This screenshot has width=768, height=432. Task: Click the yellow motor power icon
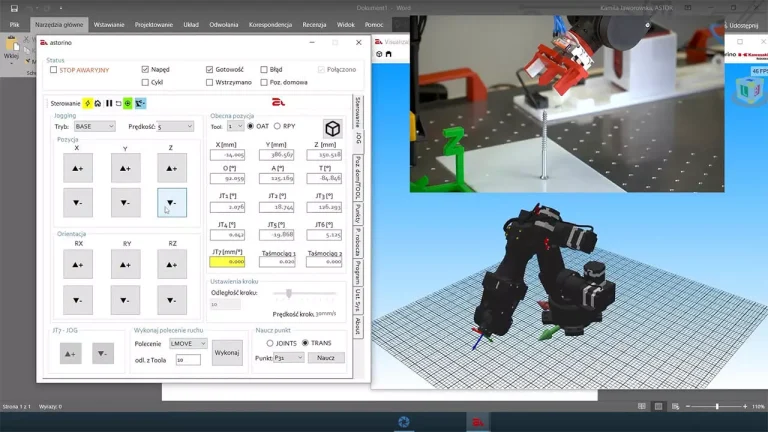tap(88, 103)
